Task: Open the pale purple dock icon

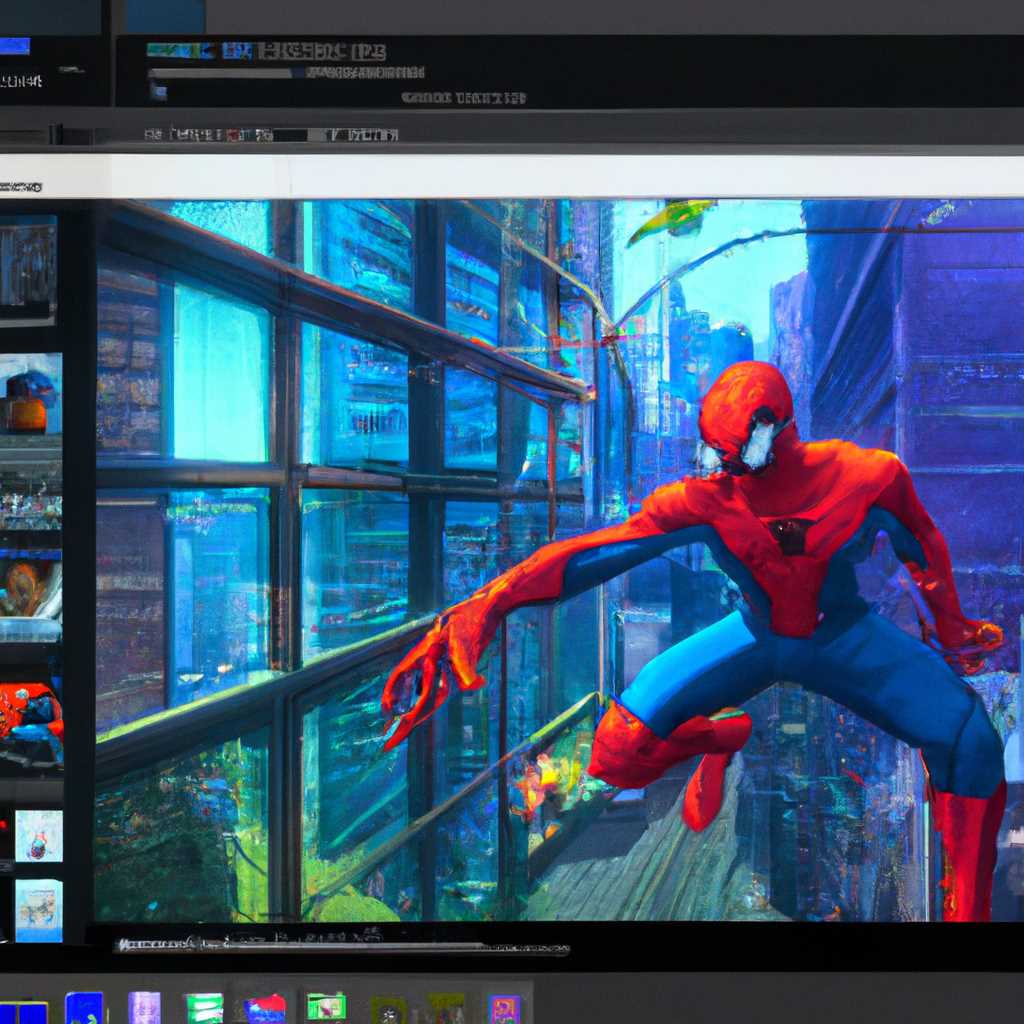Action: pyautogui.click(x=144, y=1008)
